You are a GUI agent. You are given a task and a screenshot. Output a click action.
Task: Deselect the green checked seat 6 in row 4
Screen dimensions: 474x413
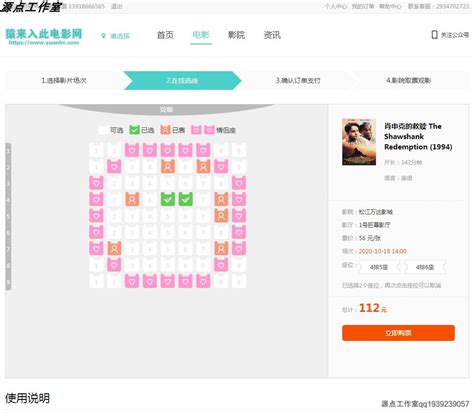[185, 199]
